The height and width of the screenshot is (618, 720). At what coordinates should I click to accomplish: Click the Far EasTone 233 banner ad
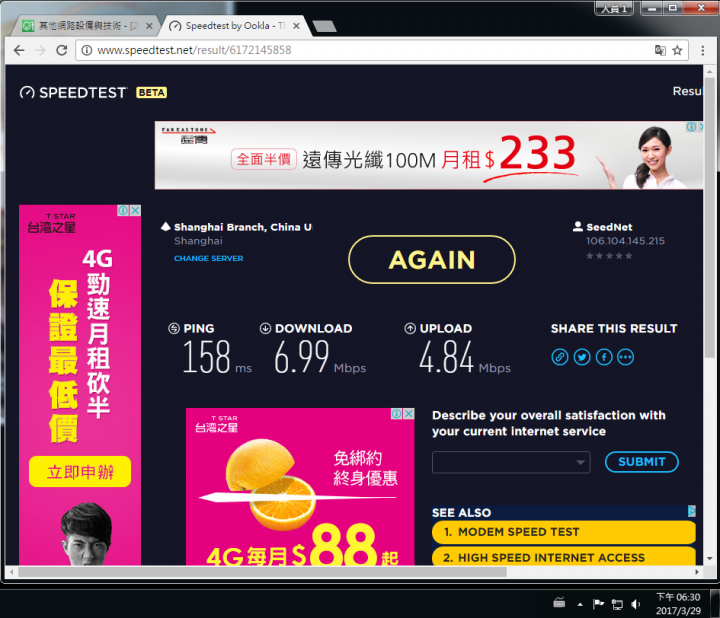(x=428, y=155)
